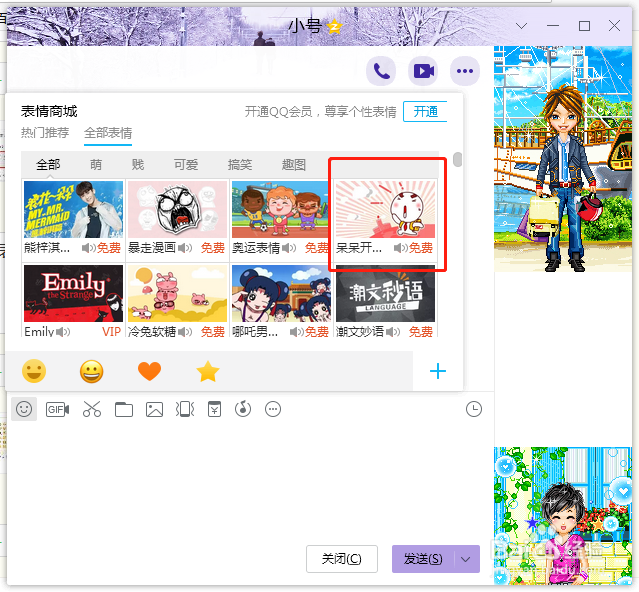The height and width of the screenshot is (592, 639).
Task: Add a sticker pack with the plus icon
Action: tap(438, 371)
